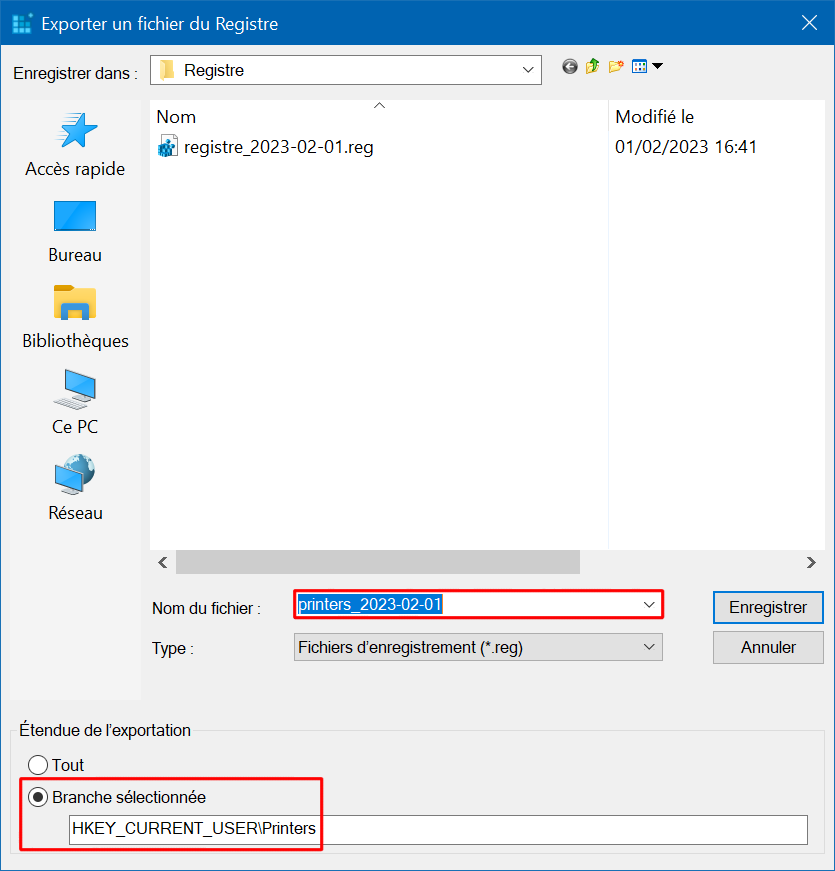Image resolution: width=835 pixels, height=871 pixels.
Task: Open Bibliothèques from the sidebar
Action: coord(75,317)
